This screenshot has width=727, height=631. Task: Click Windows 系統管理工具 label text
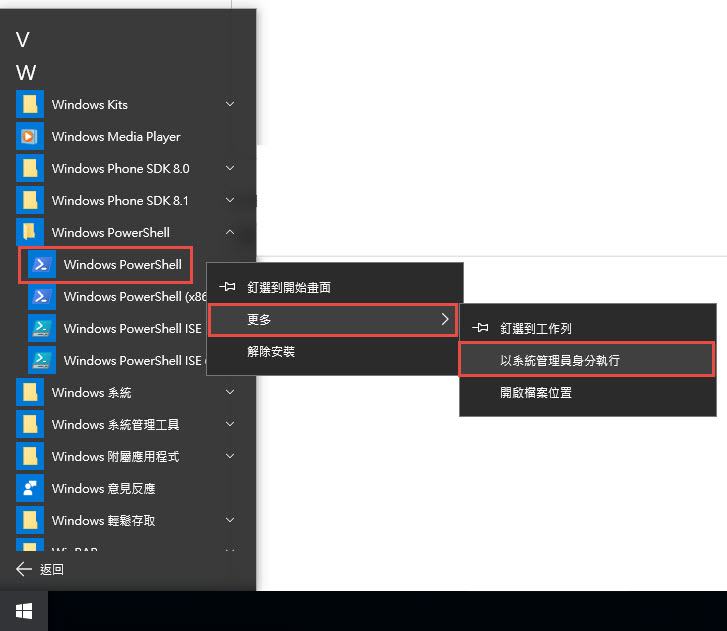pyautogui.click(x=115, y=425)
